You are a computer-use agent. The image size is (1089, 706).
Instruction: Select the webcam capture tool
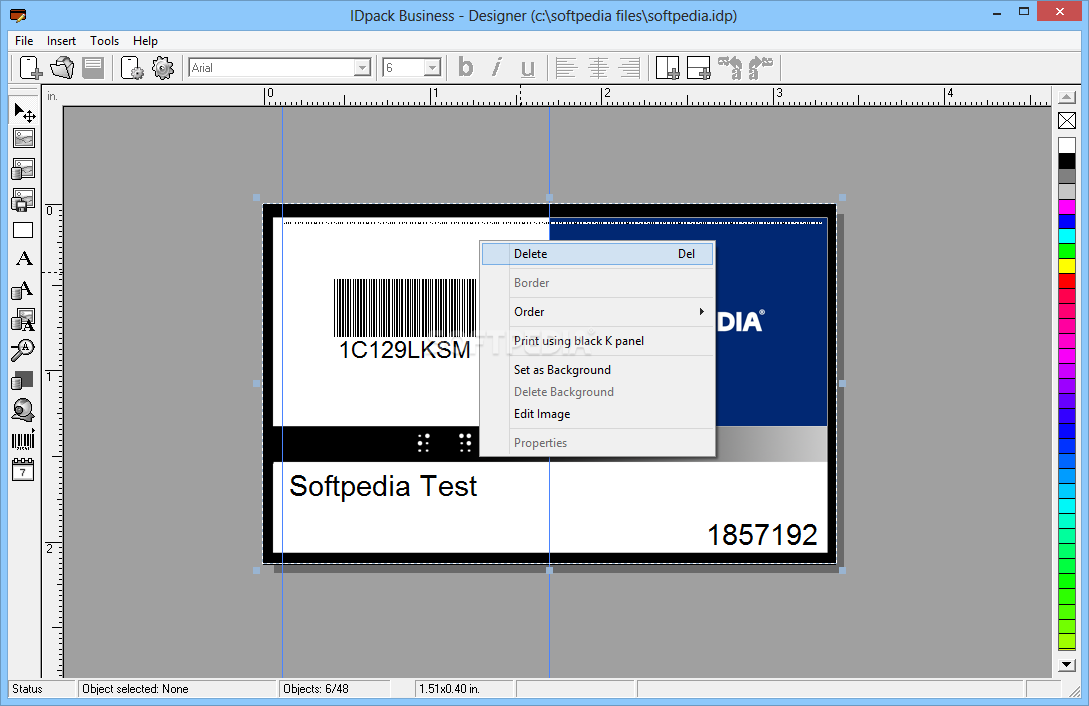point(23,410)
